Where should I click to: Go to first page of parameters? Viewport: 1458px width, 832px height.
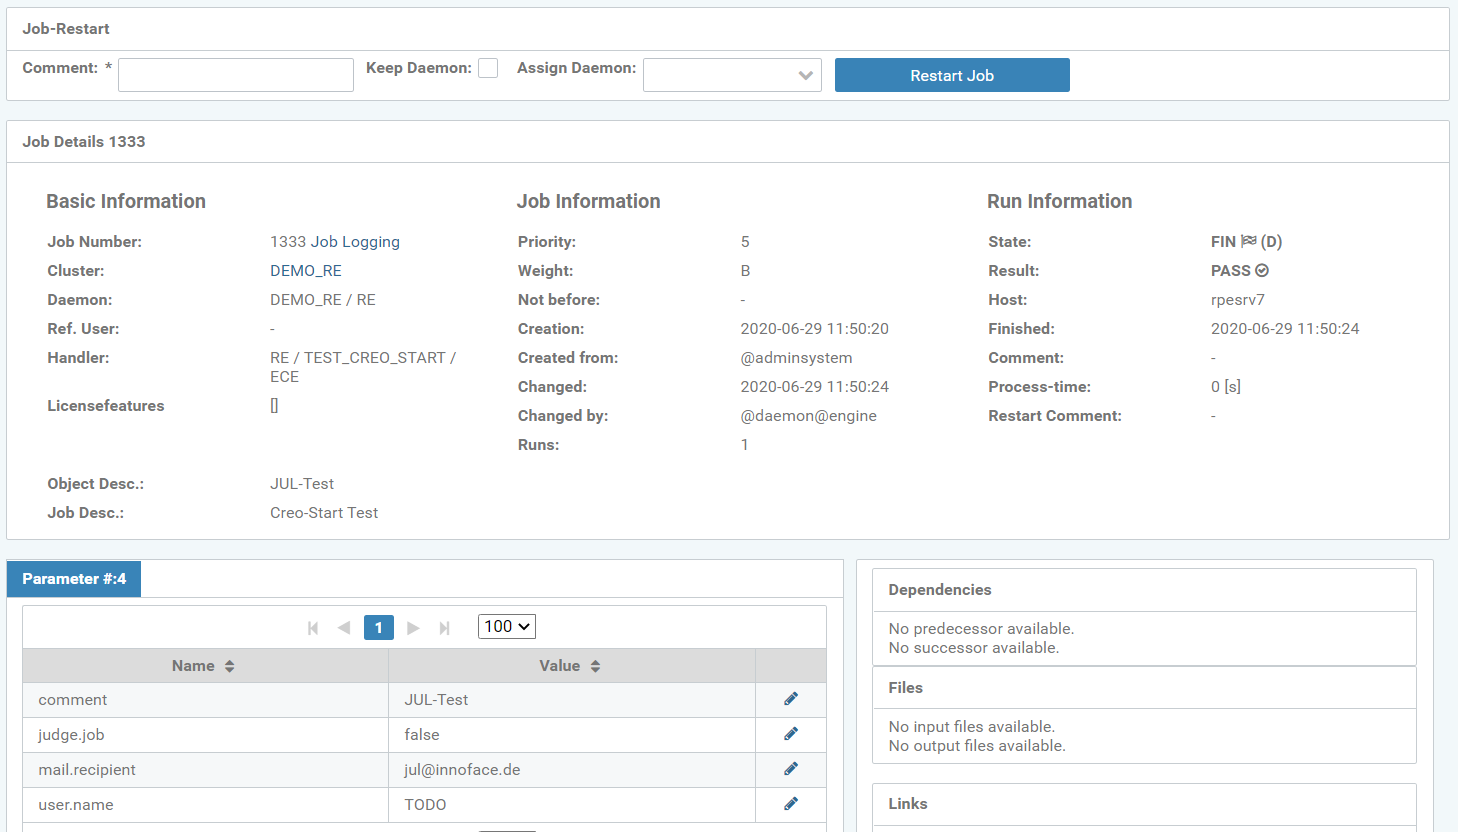[x=313, y=628]
